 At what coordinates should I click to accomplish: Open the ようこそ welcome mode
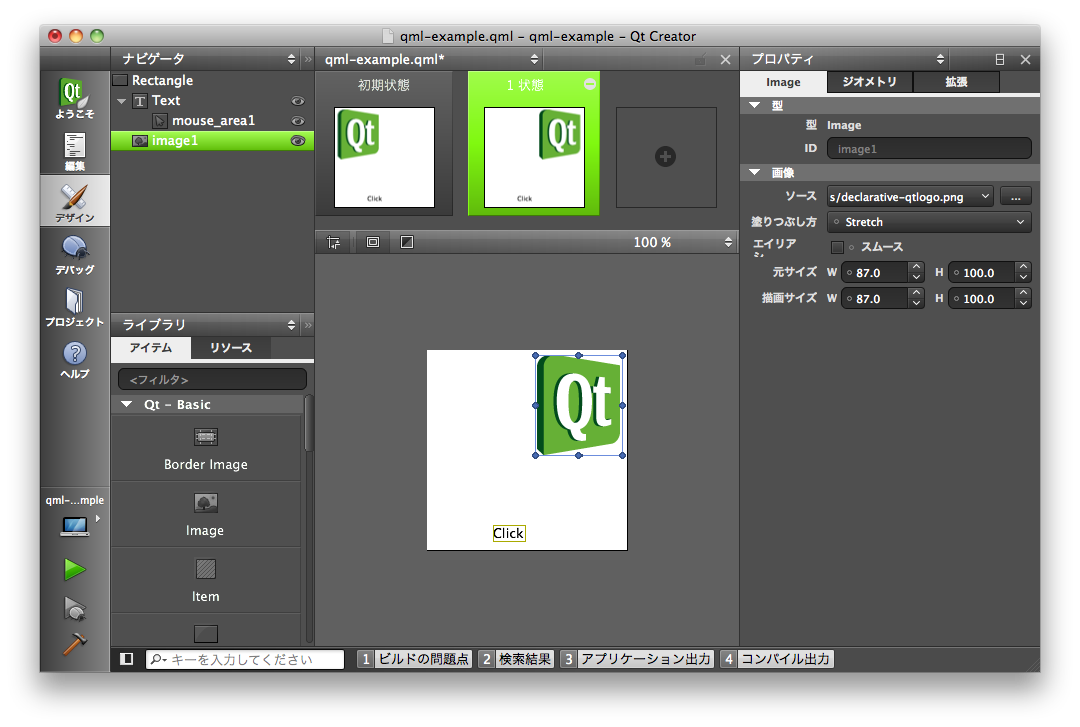point(74,99)
